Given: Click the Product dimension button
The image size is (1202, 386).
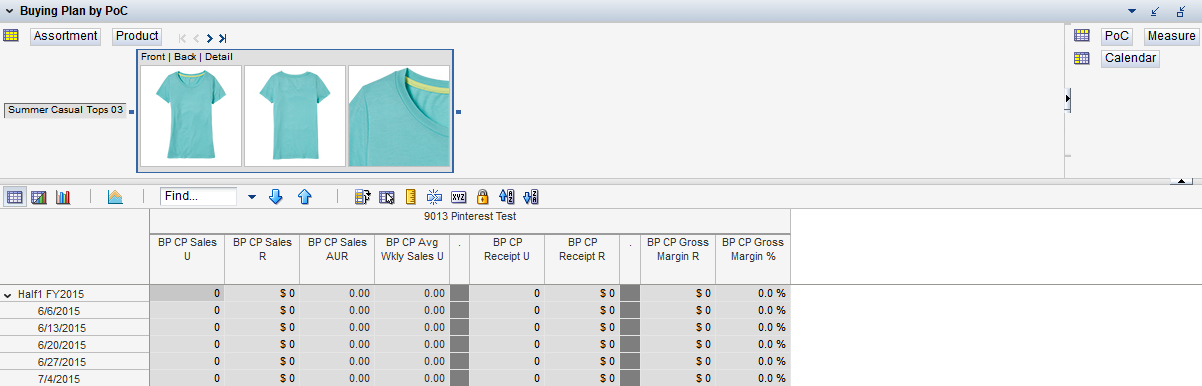Looking at the screenshot, I should pyautogui.click(x=137, y=36).
